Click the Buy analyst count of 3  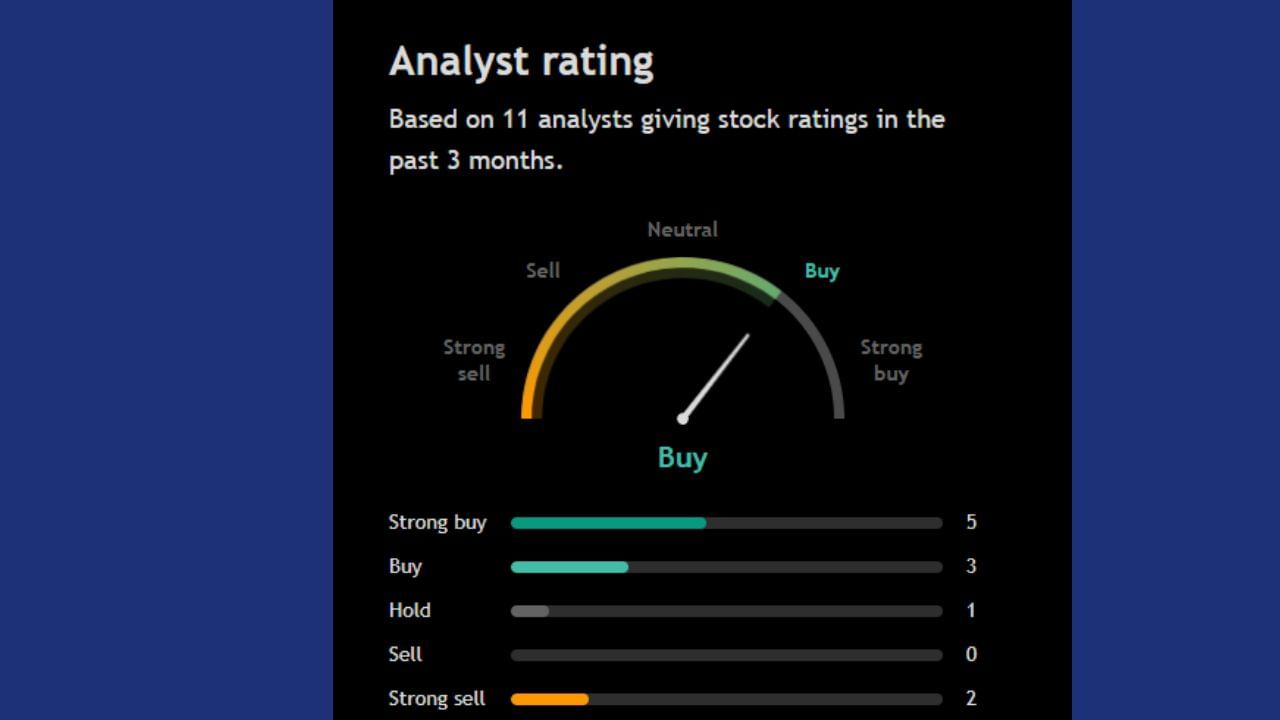coord(971,566)
